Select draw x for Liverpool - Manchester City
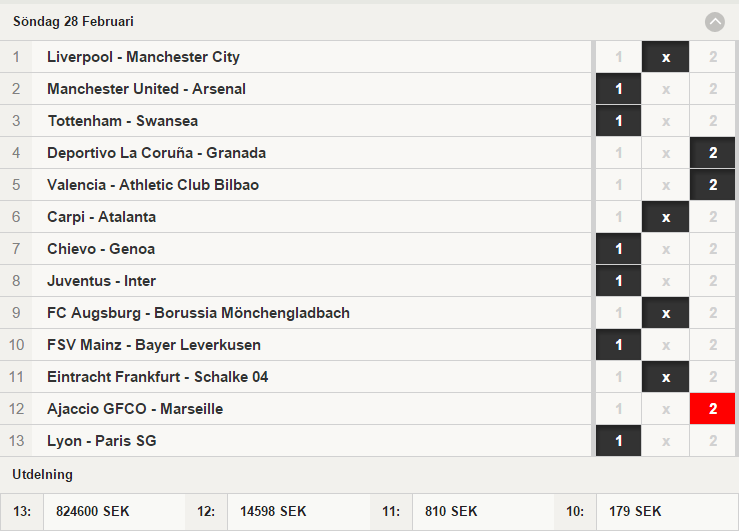This screenshot has height=531, width=739. point(665,57)
